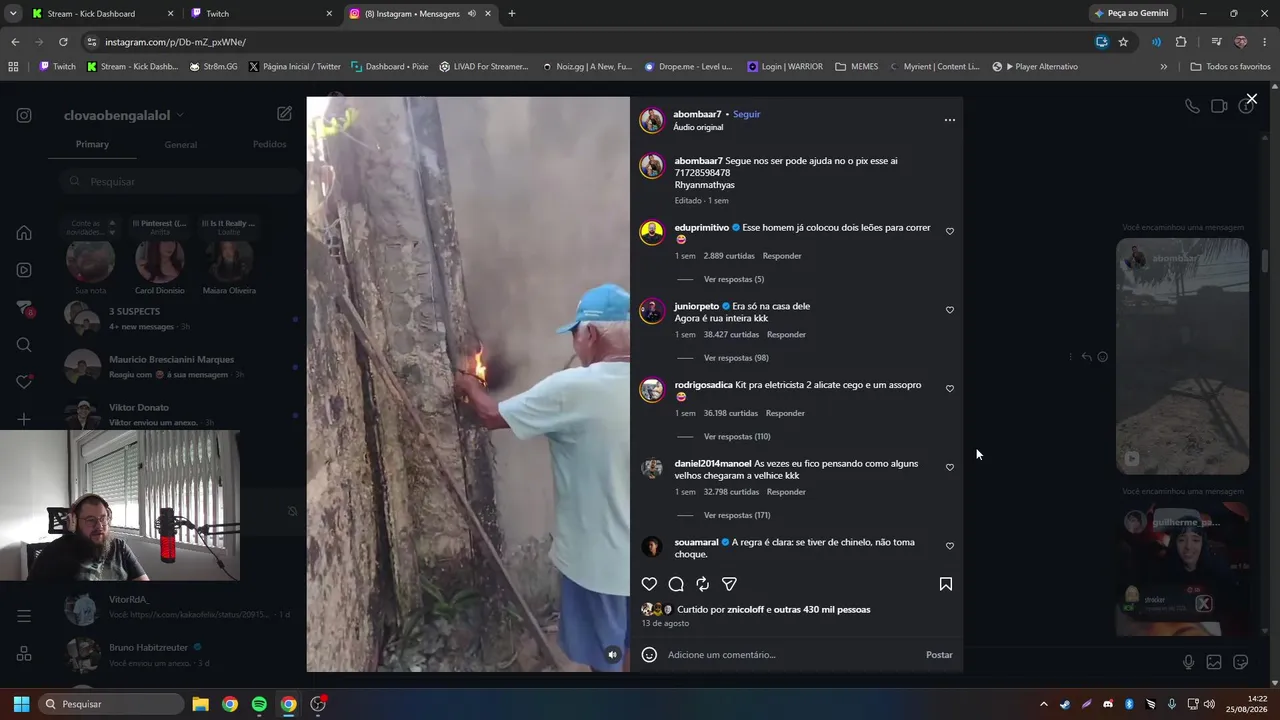Expand replies under eduprimitivo's comment (5)
This screenshot has height=720, width=1280.
point(734,280)
